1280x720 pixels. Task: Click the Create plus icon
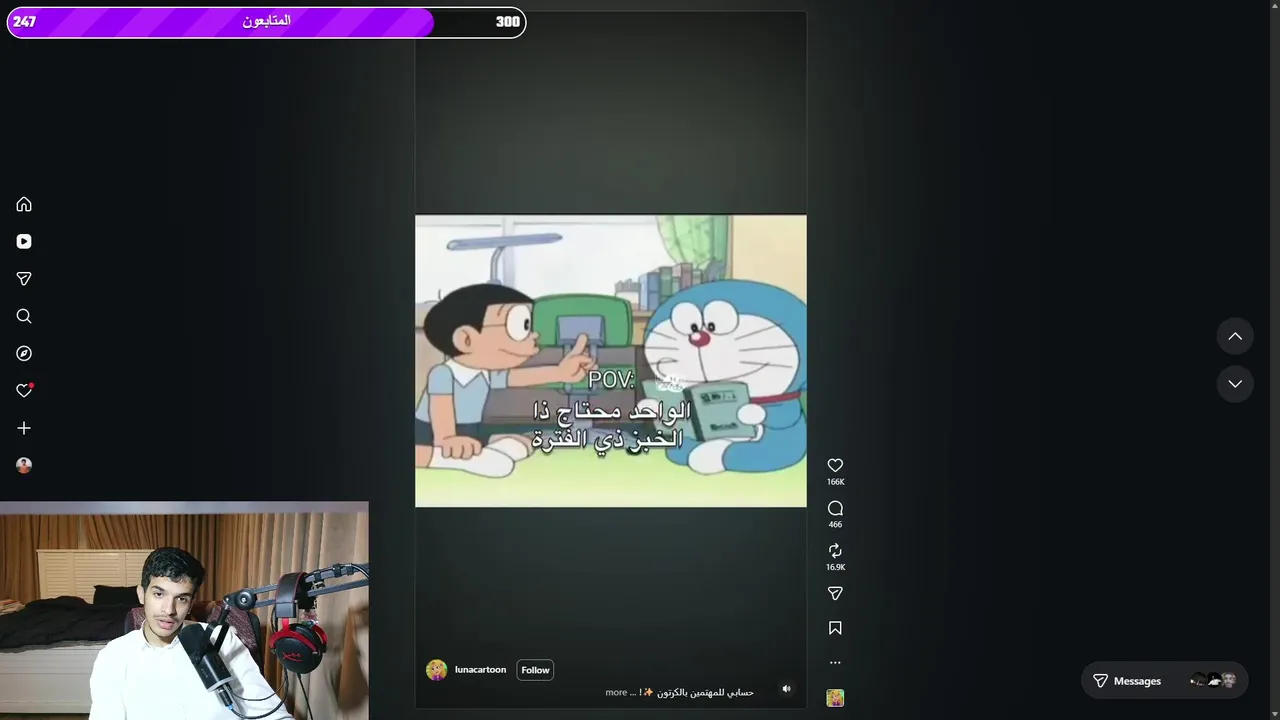24,428
